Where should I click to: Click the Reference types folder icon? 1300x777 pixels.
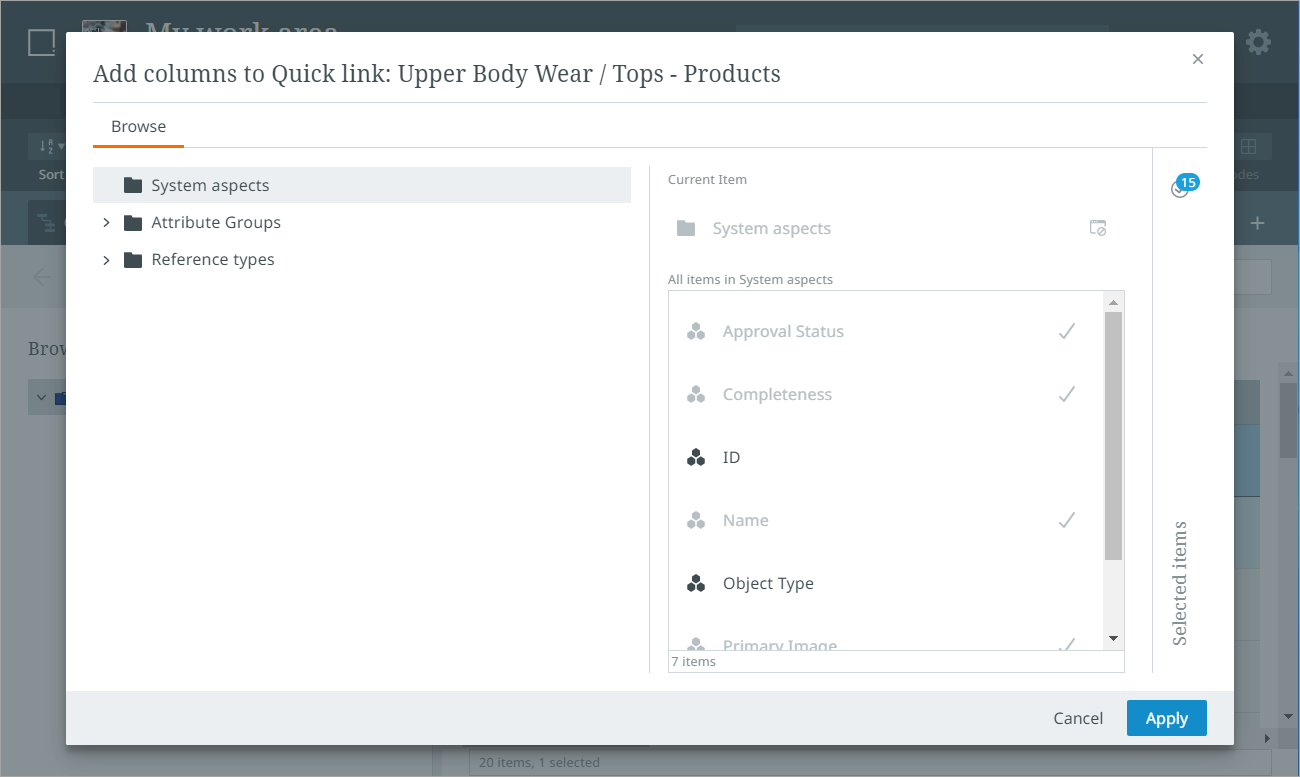(x=133, y=259)
